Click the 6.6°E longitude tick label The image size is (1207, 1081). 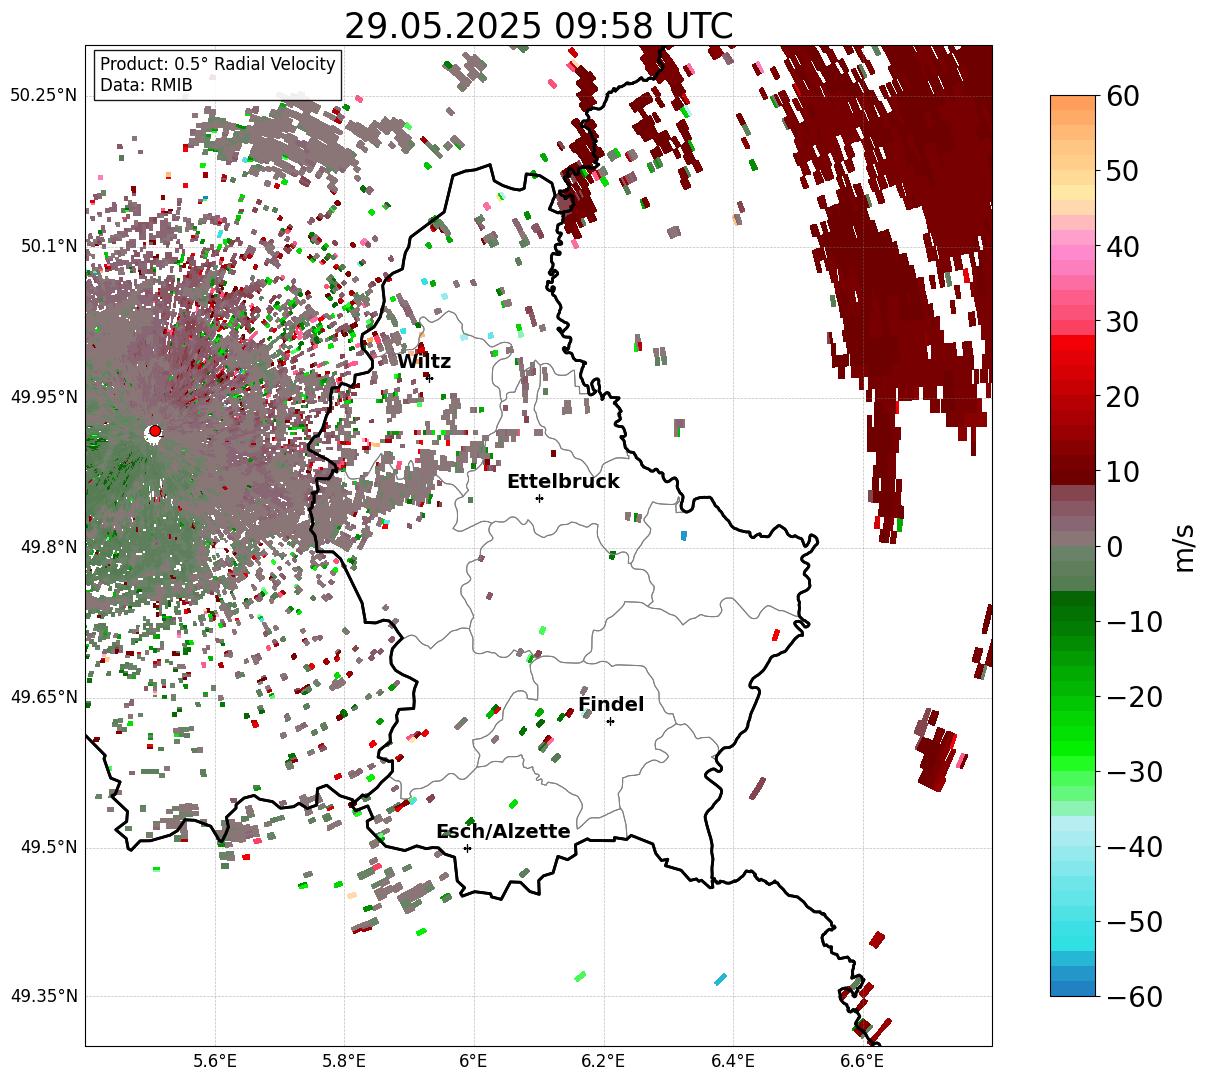(x=862, y=1061)
